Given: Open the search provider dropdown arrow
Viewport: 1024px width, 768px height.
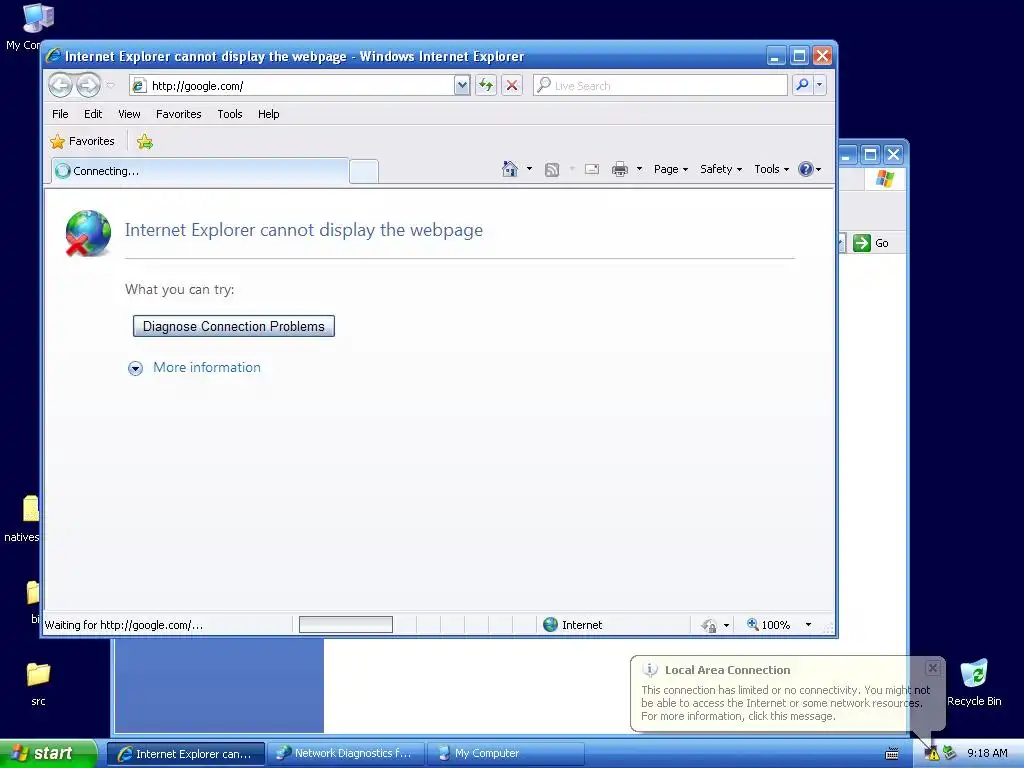Looking at the screenshot, I should [819, 85].
